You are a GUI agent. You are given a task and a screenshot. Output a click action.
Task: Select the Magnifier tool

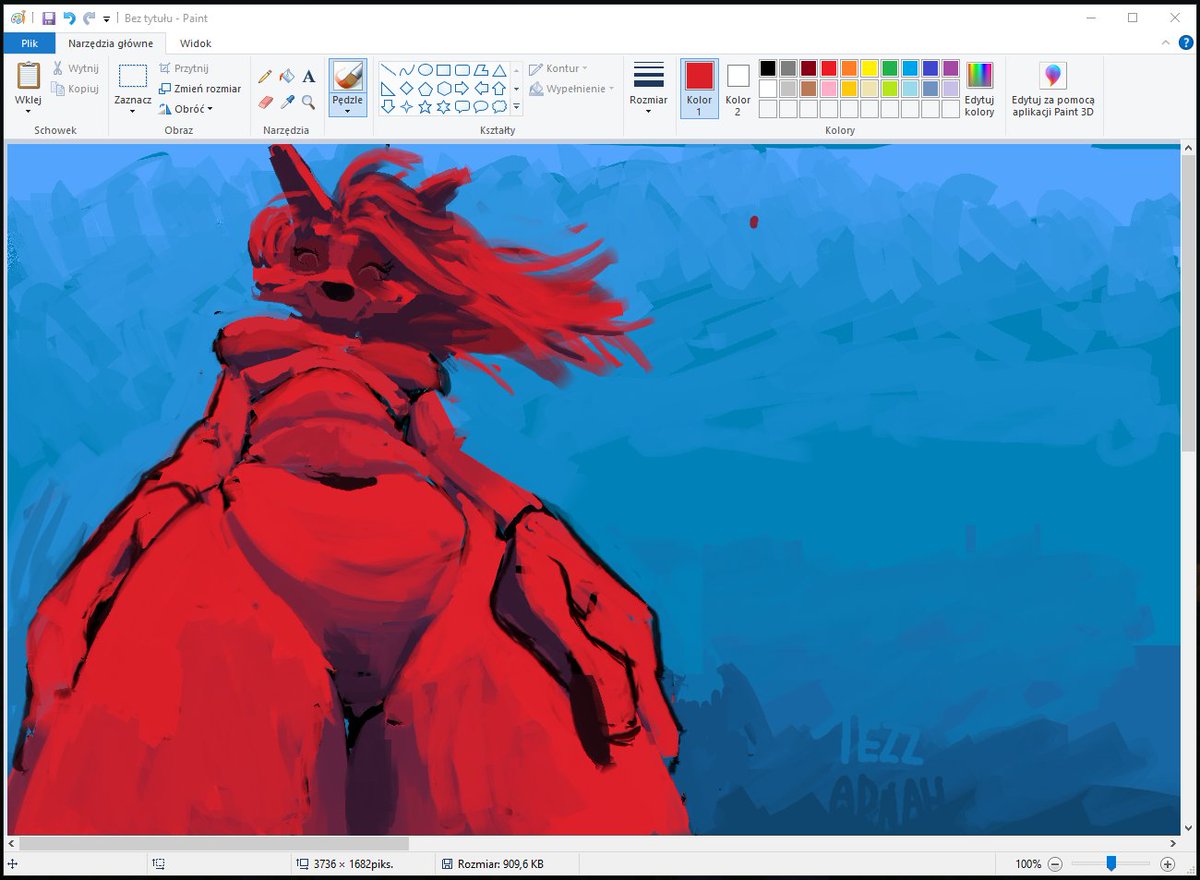308,102
